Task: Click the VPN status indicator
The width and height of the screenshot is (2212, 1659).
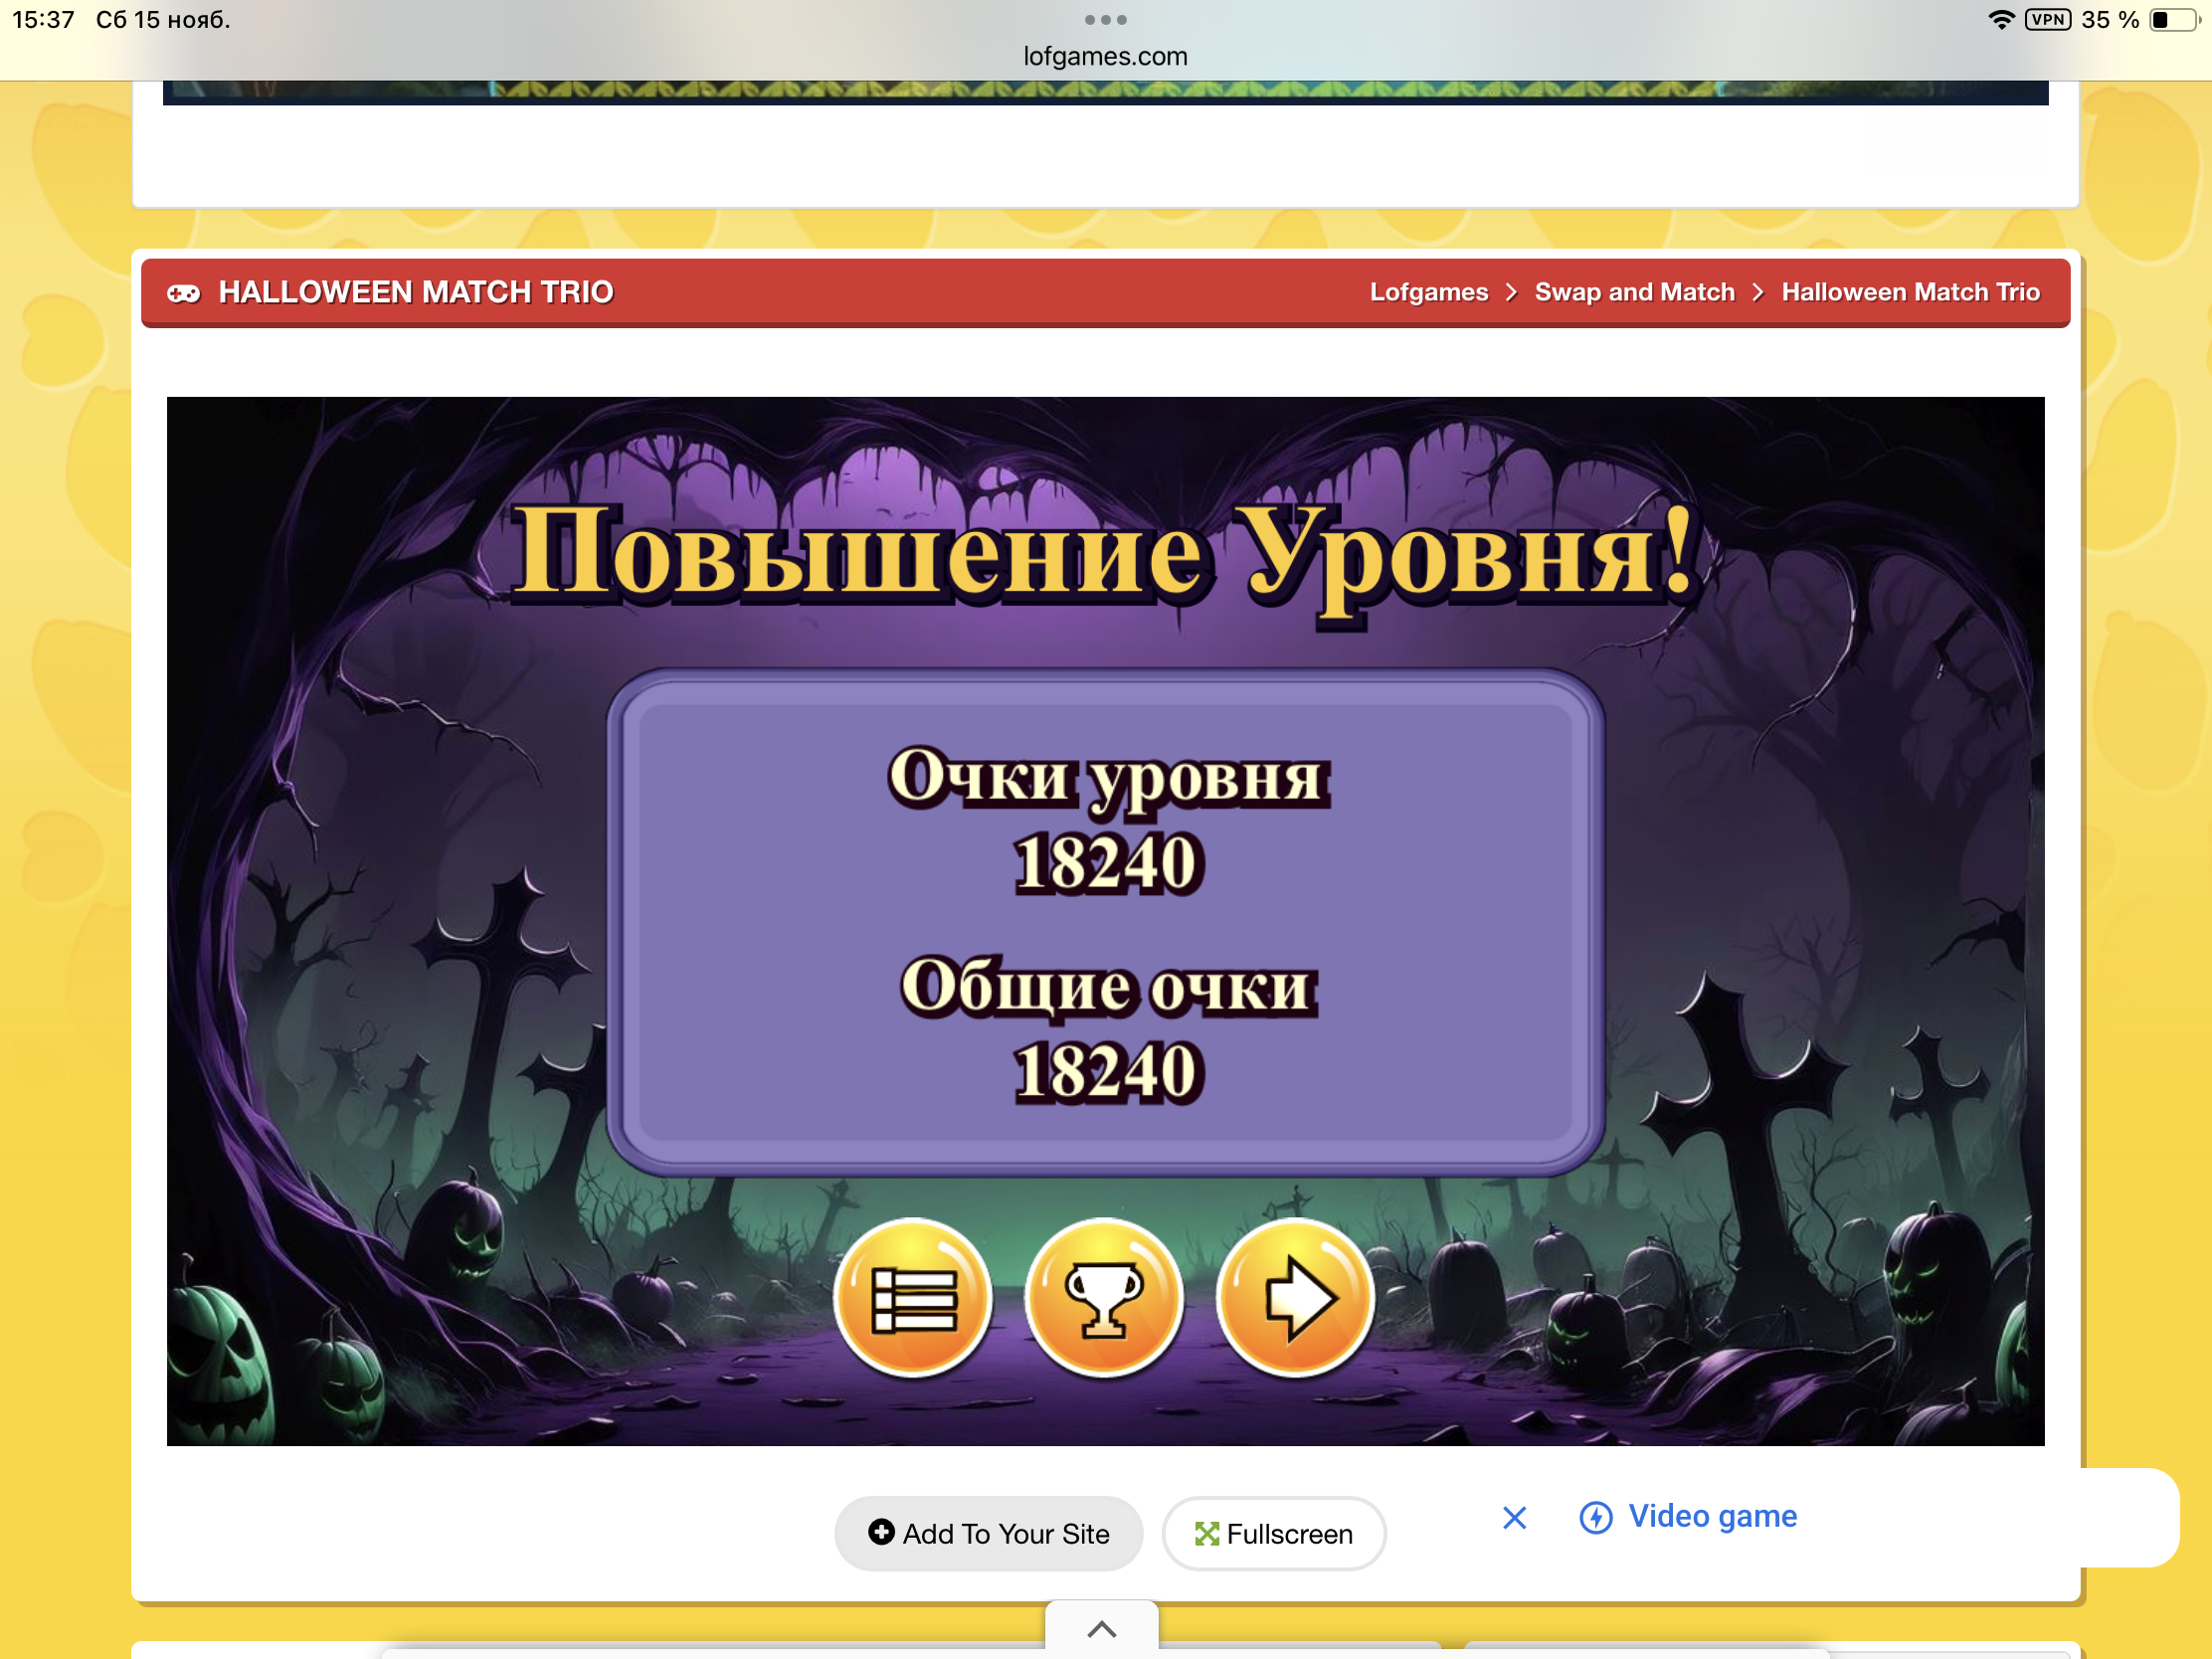Action: (2047, 20)
